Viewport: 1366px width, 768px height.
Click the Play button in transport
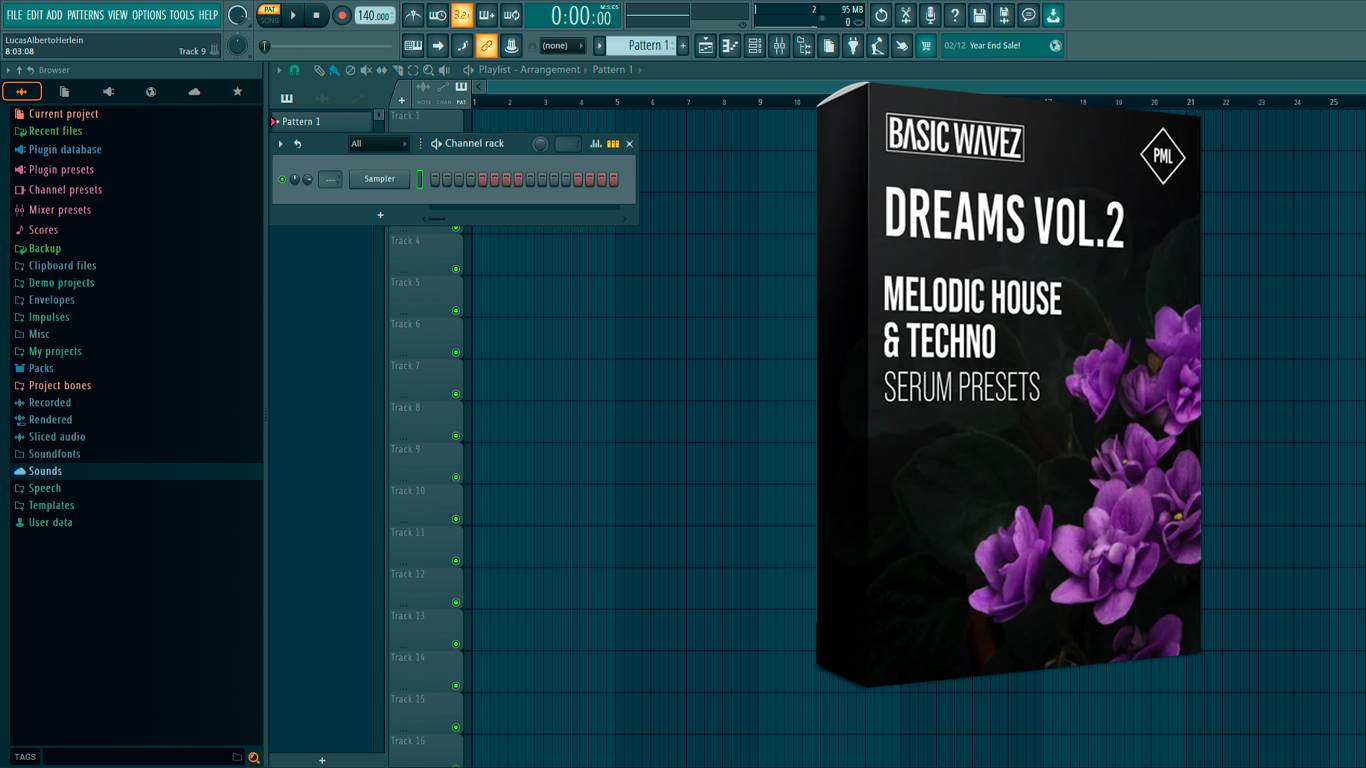click(x=294, y=15)
